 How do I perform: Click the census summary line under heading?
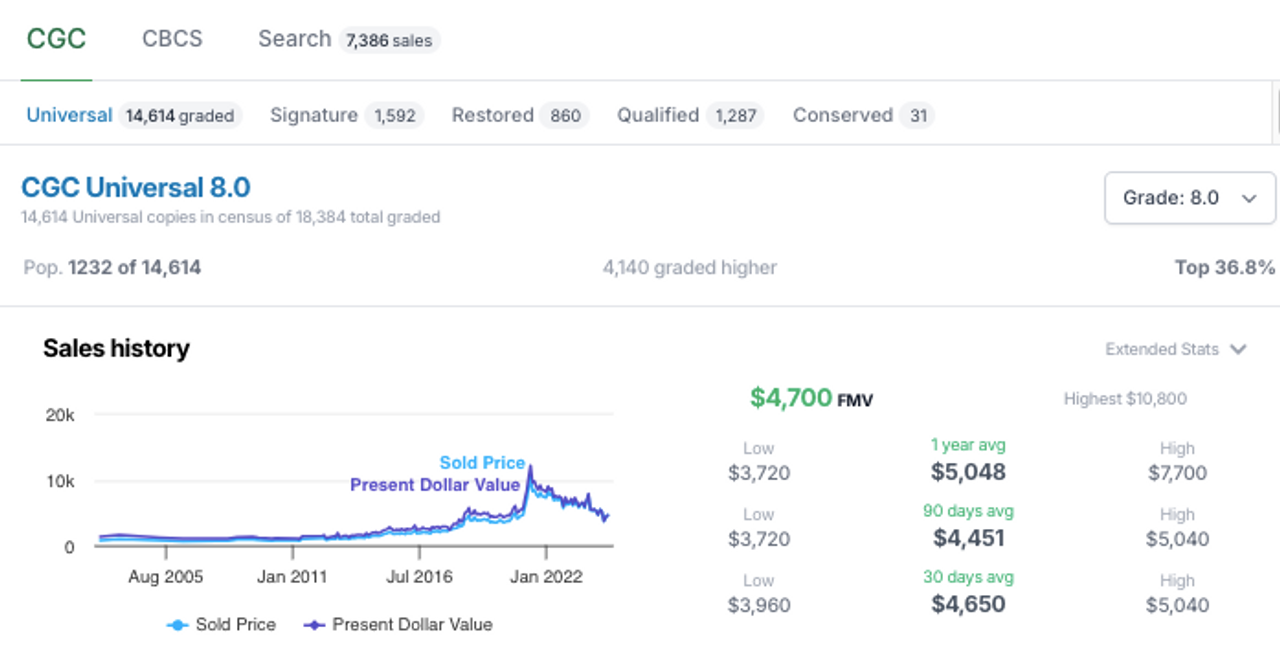tap(231, 217)
